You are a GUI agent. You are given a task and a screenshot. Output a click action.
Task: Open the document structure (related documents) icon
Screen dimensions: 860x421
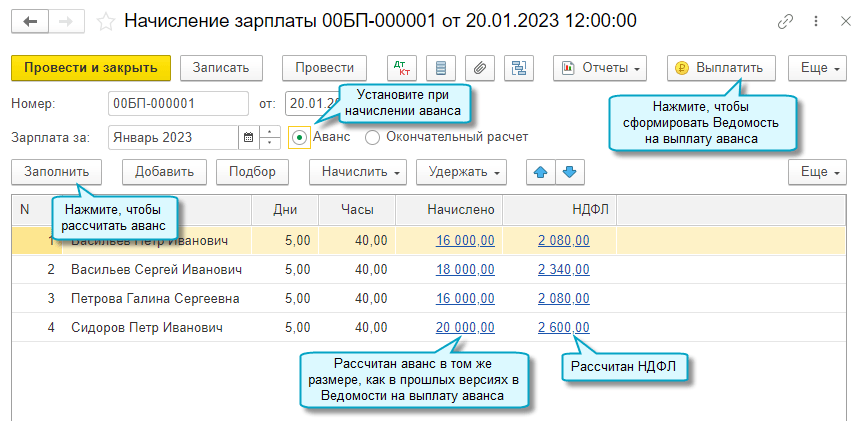pyautogui.click(x=519, y=68)
